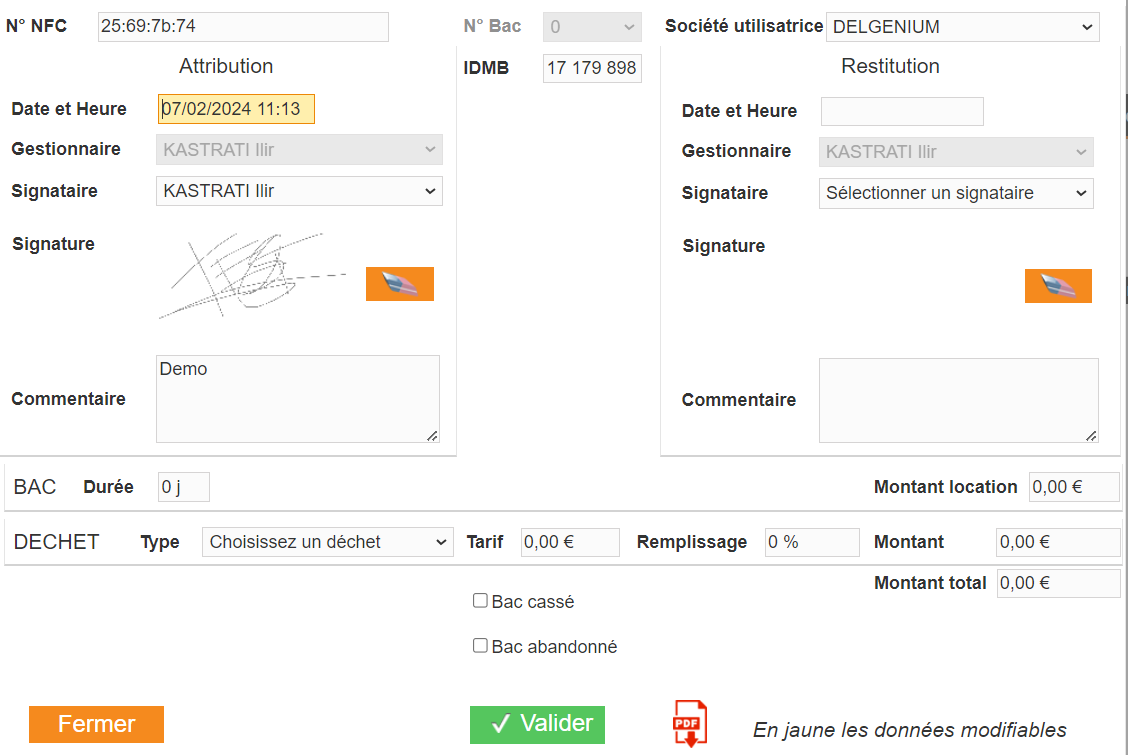Download the PDF document icon

tap(691, 723)
